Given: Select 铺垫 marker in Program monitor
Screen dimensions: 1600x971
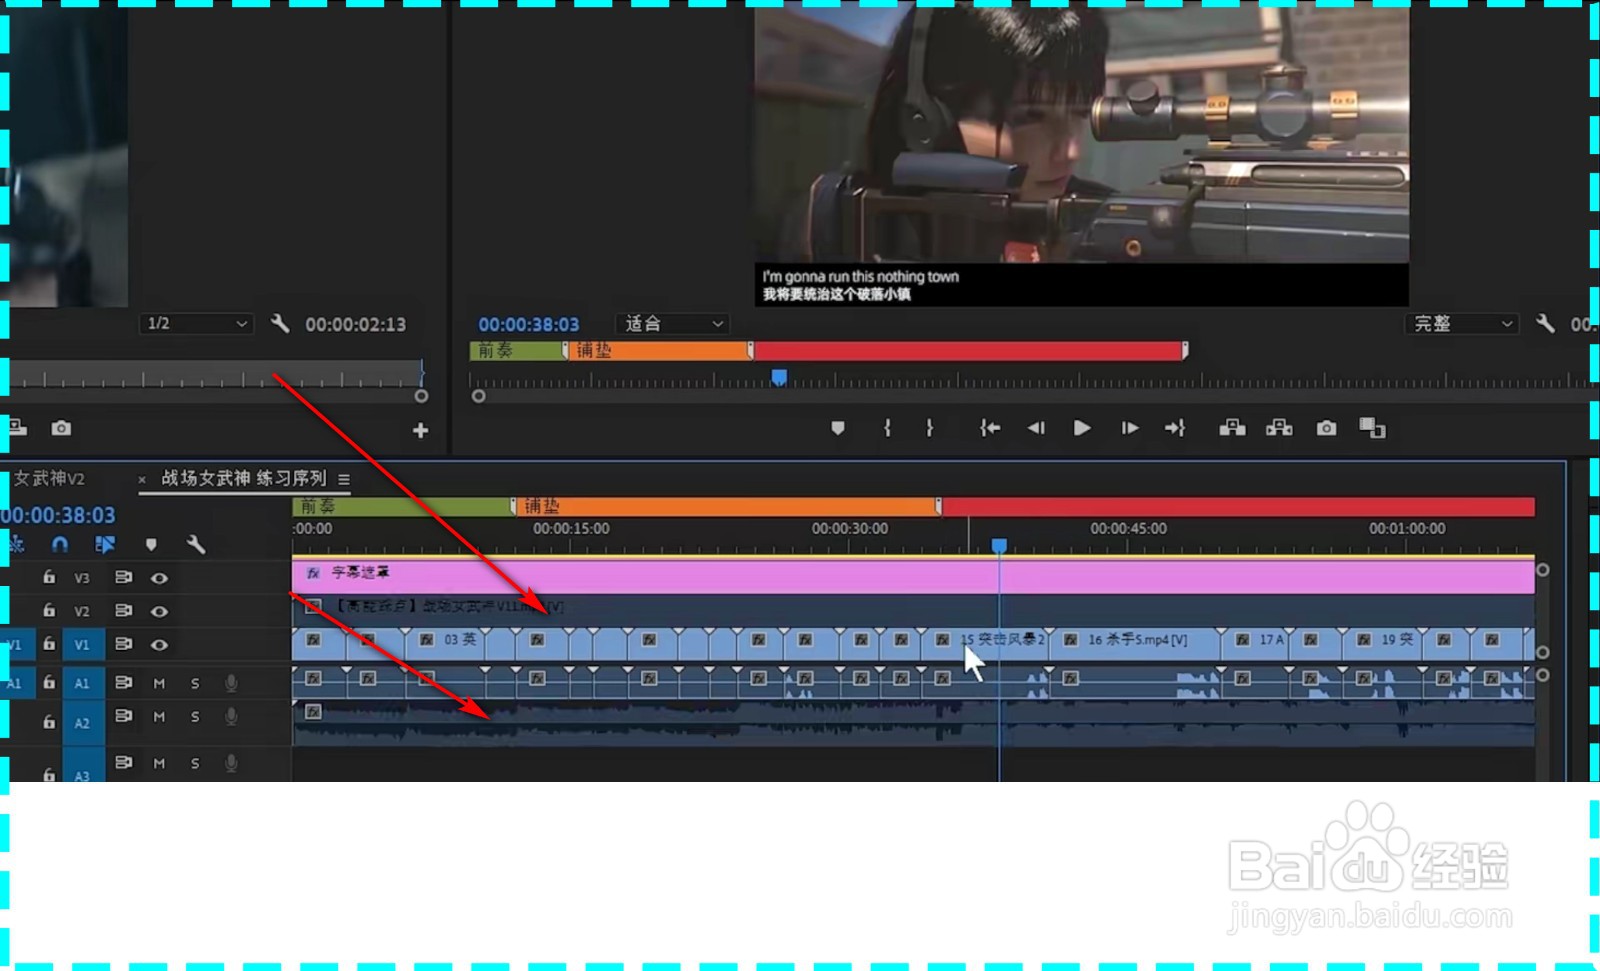Looking at the screenshot, I should [659, 350].
